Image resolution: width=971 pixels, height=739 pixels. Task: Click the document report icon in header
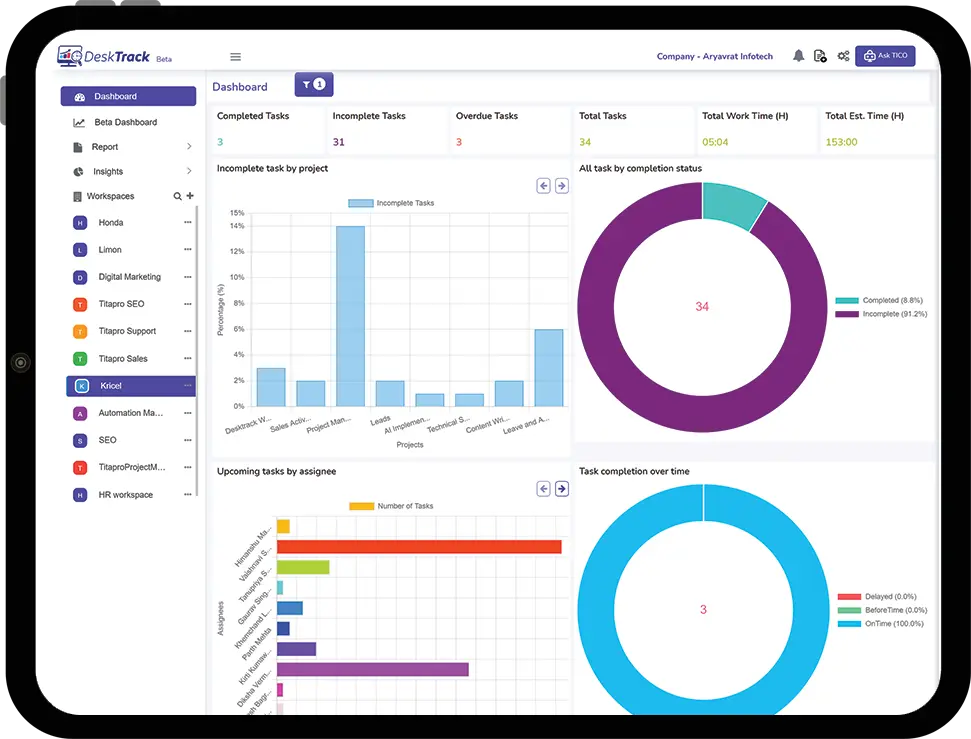pyautogui.click(x=820, y=56)
